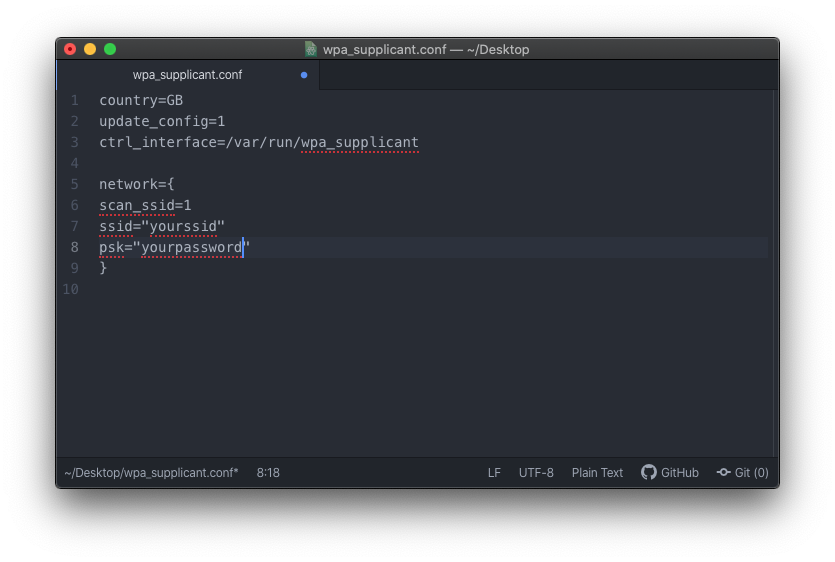Select the wpa_supplicant.conf tab

[x=187, y=75]
